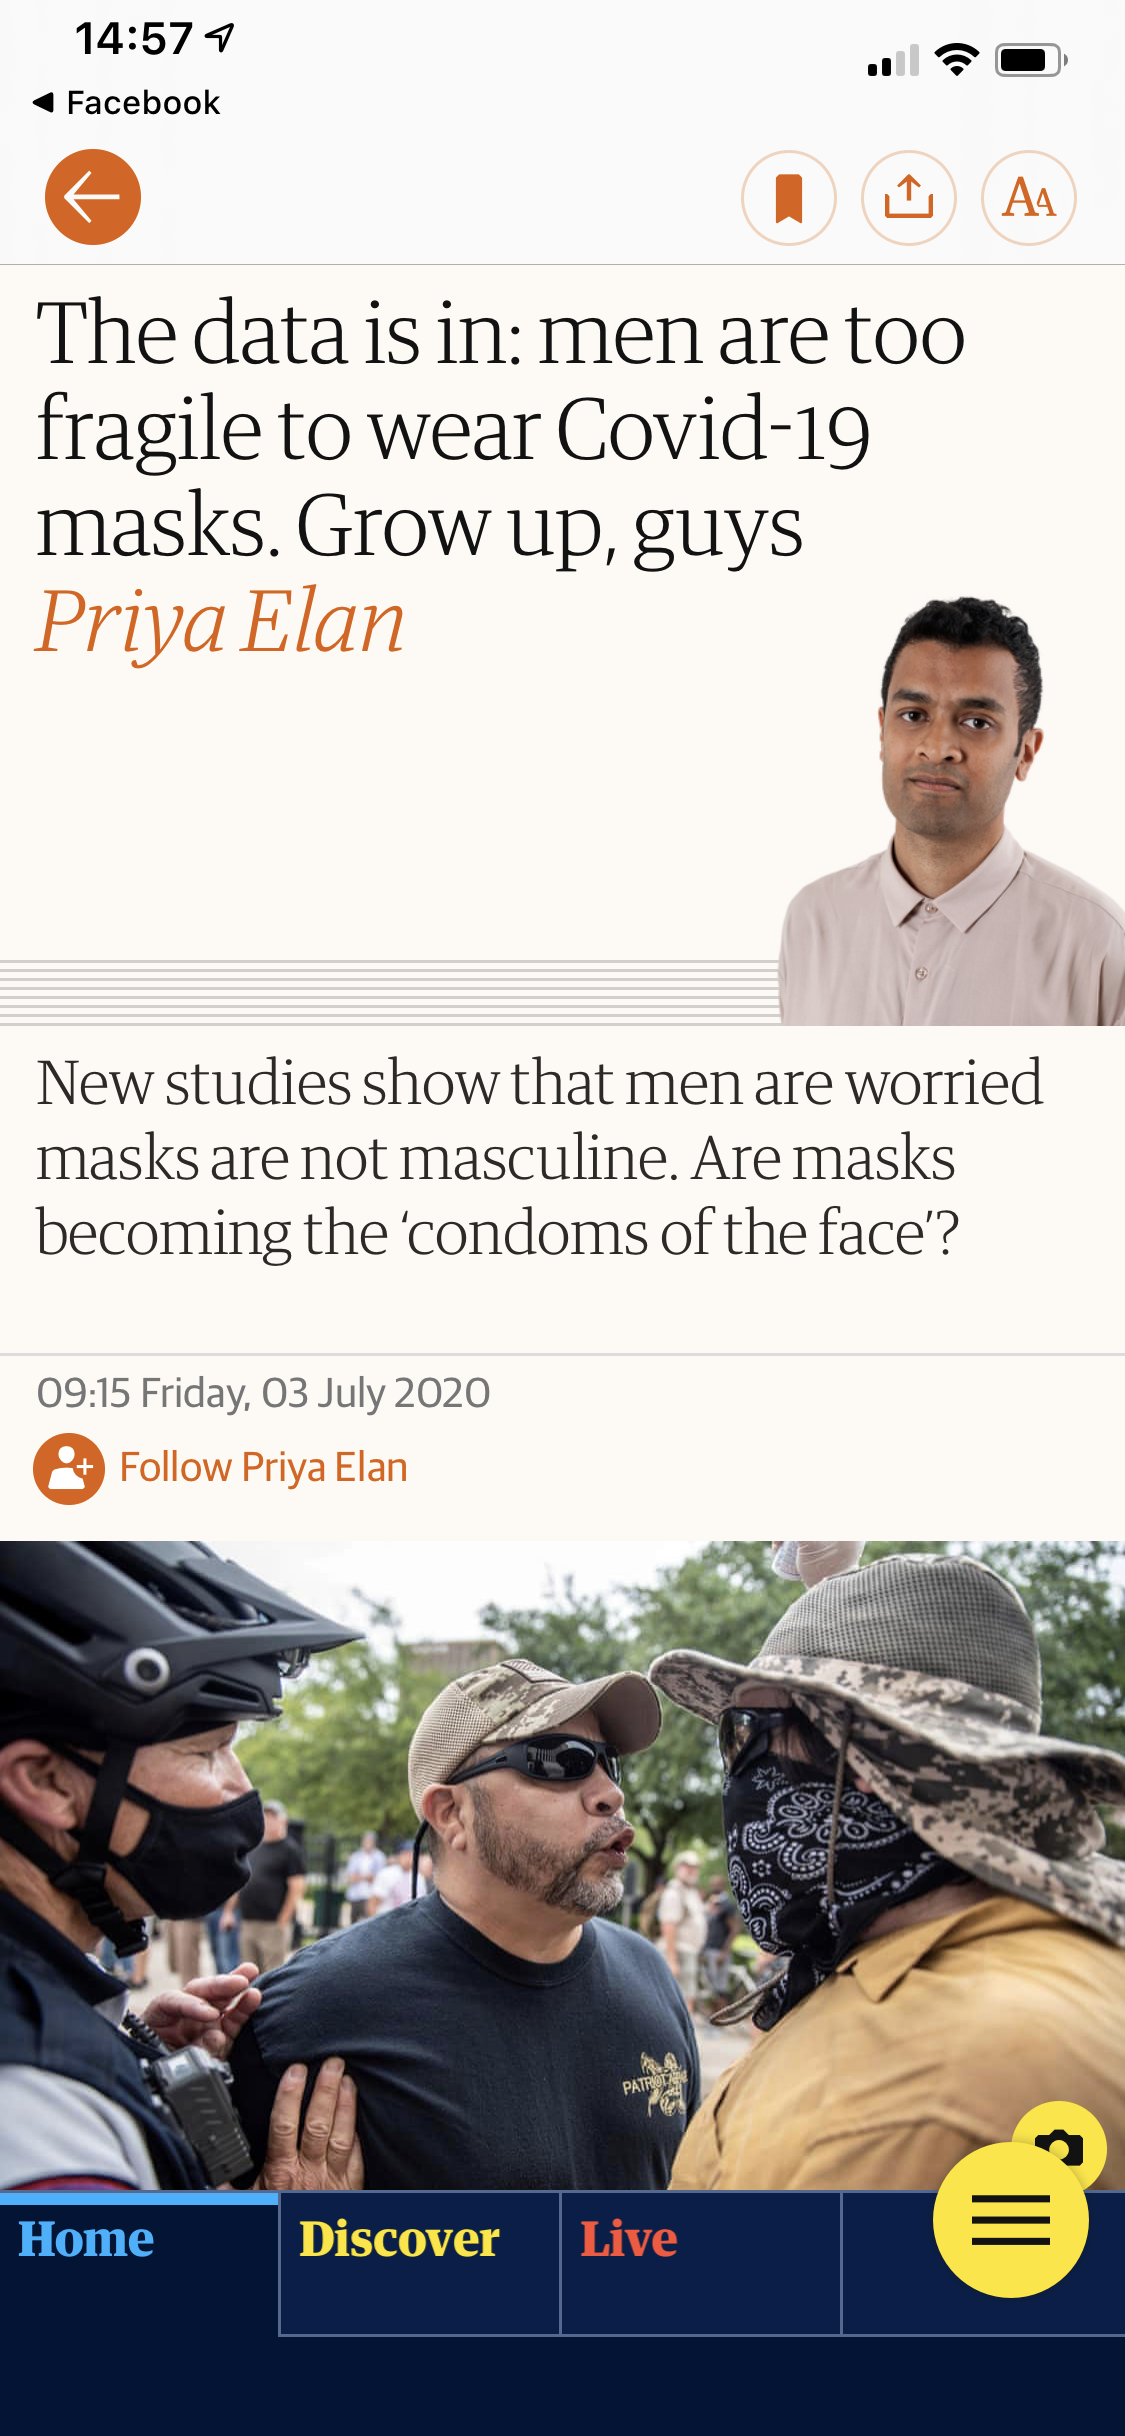Tap the article headline text
Screen dimensions: 1125x2436
click(x=501, y=430)
